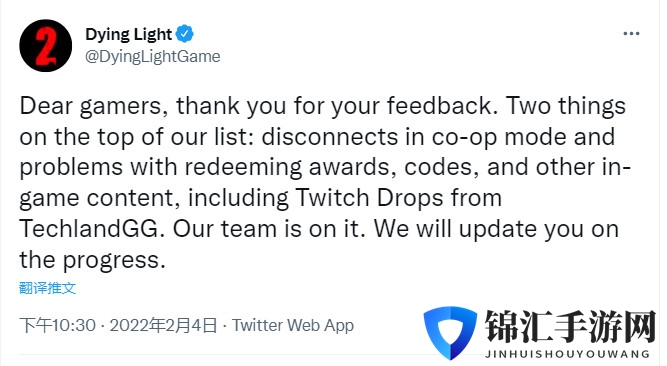Click the words Twitch Drops in tweet
The image size is (667, 366).
pos(370,198)
